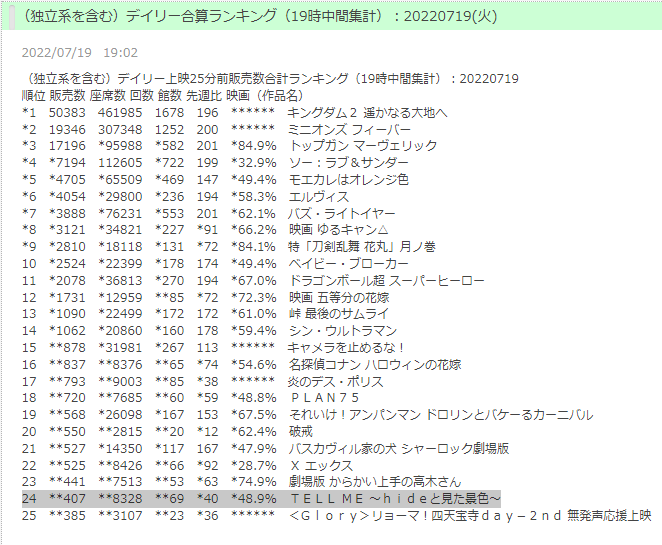Click sales figure **407 in highlighted rank 24 row
The image size is (662, 545).
(x=67, y=499)
